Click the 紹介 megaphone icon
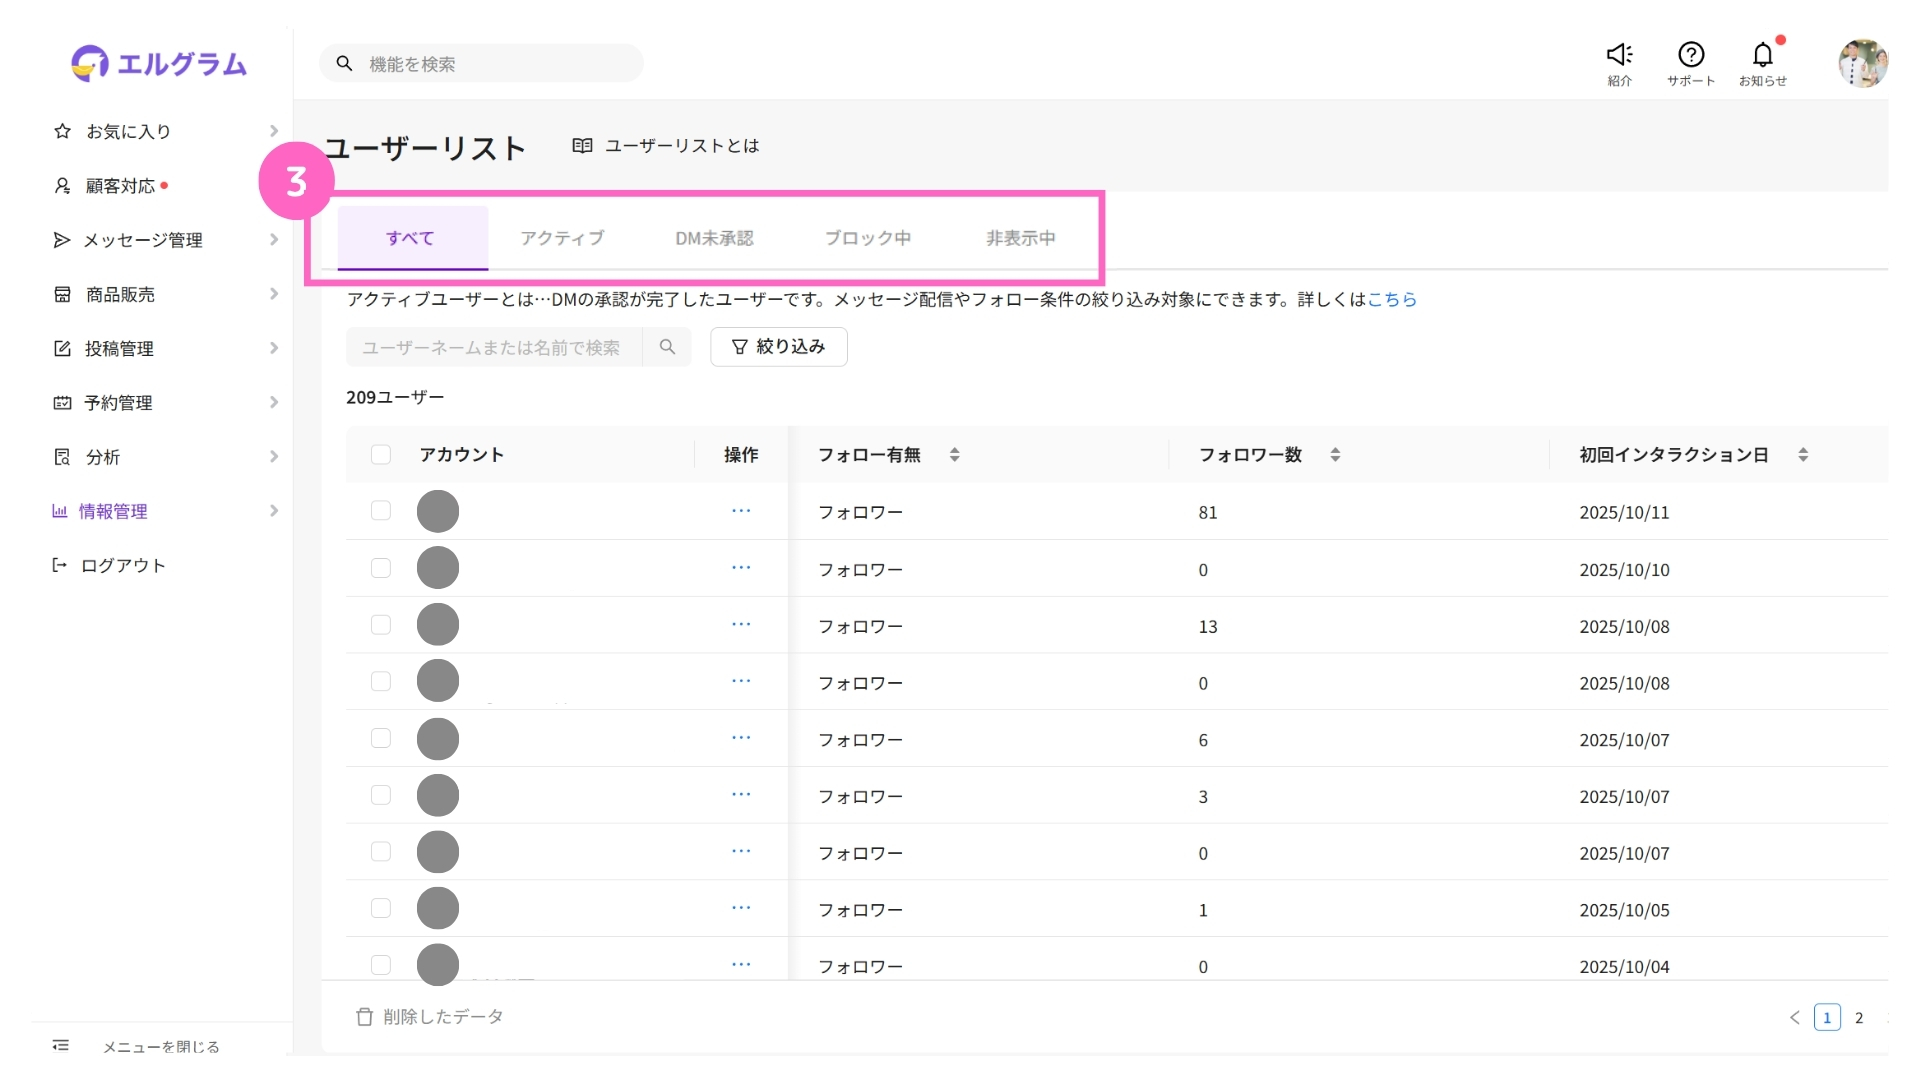Screen dimensions: 1920x1080 coord(1619,55)
